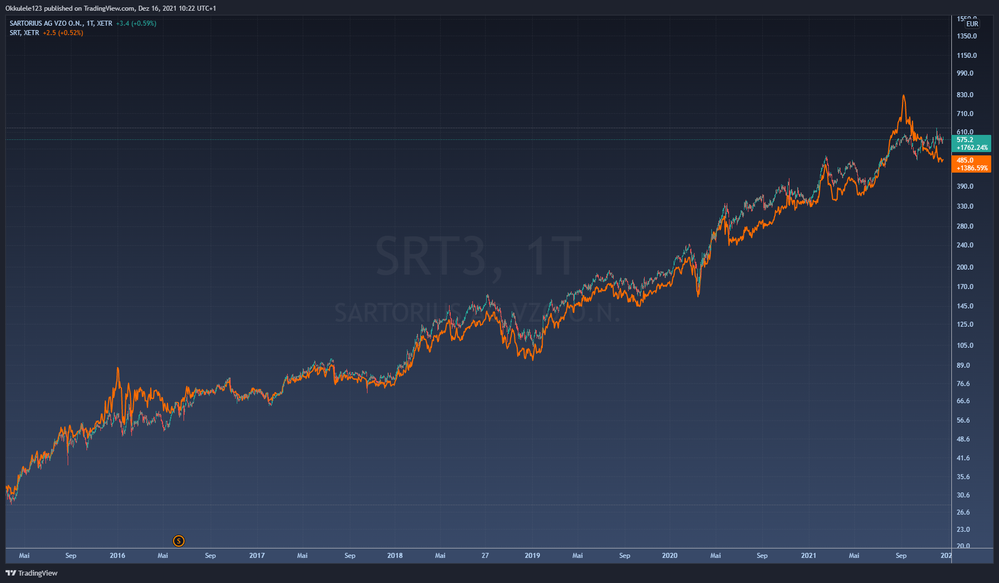The width and height of the screenshot is (999, 583).
Task: Click the +0.52% change value for SRT
Action: (x=70, y=33)
